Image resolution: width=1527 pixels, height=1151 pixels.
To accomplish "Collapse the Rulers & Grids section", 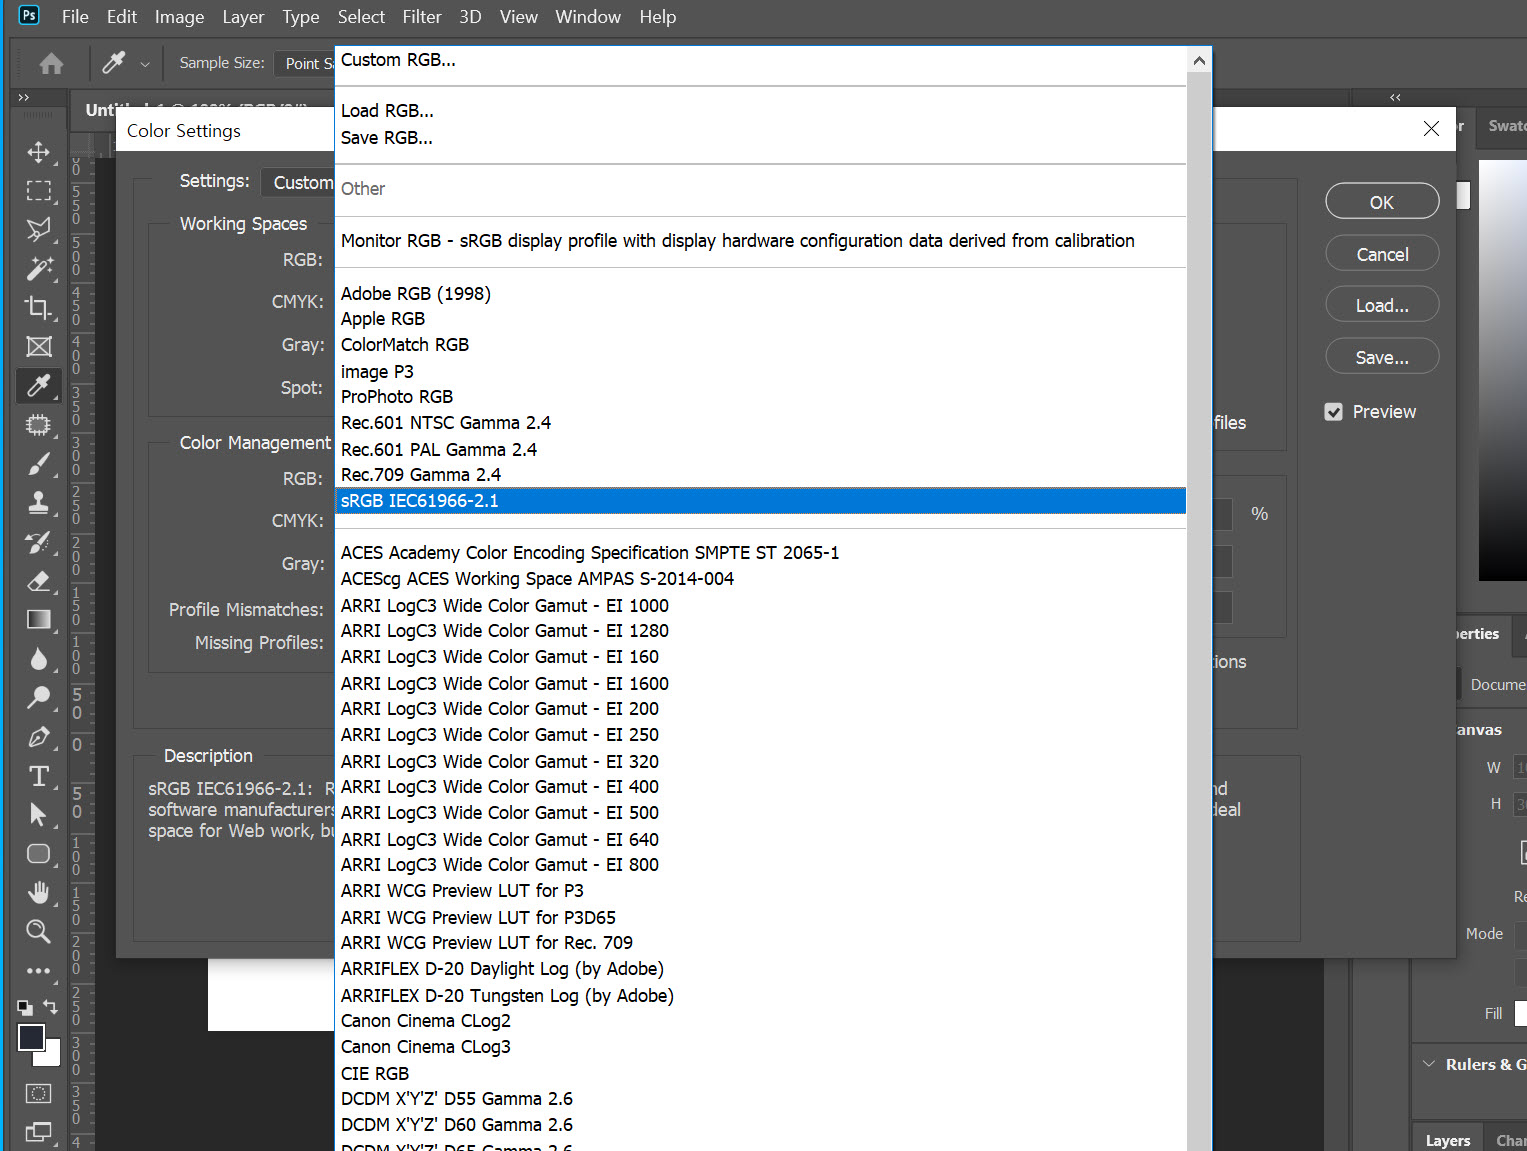I will click(x=1429, y=1064).
